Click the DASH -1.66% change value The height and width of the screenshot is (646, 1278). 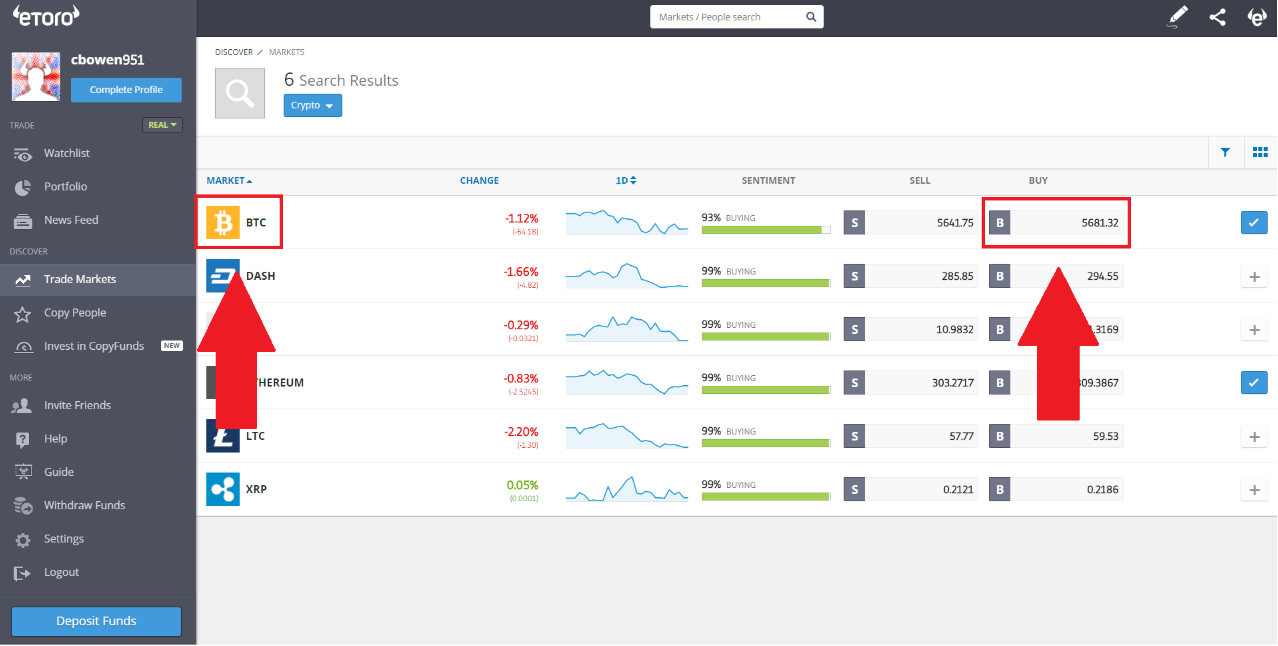point(522,272)
